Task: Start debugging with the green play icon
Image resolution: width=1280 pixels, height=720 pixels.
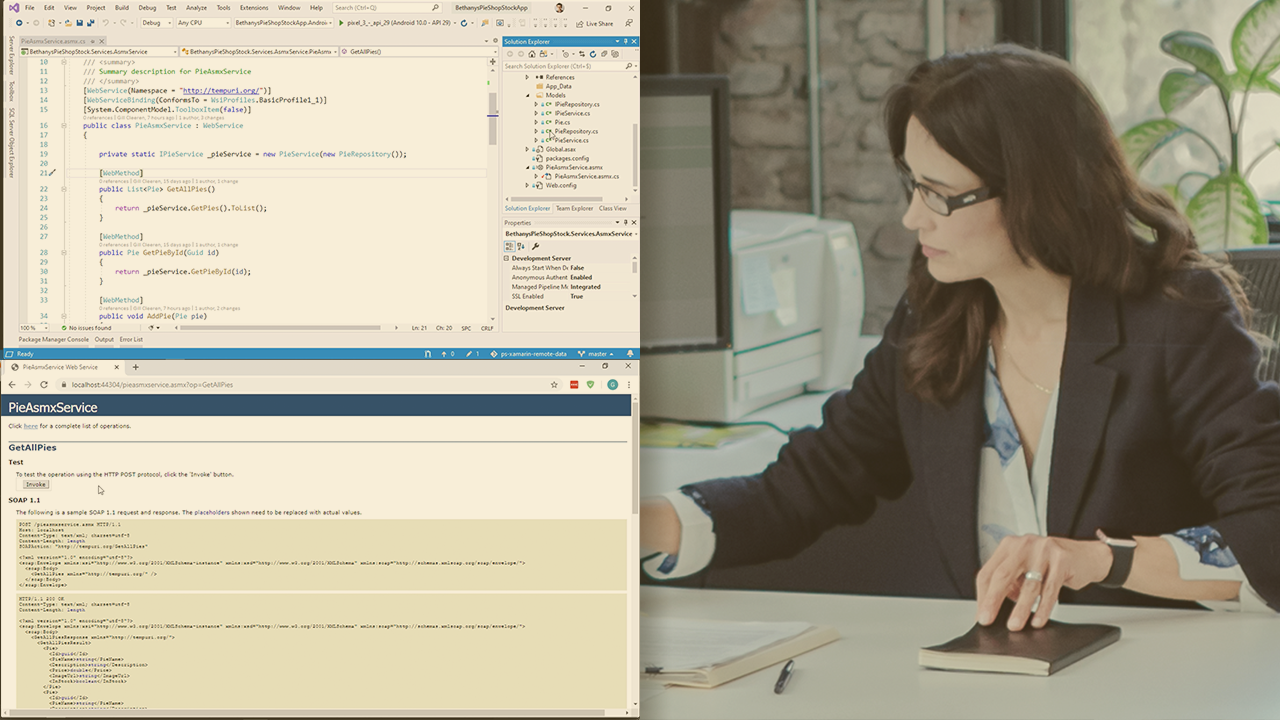Action: point(341,23)
